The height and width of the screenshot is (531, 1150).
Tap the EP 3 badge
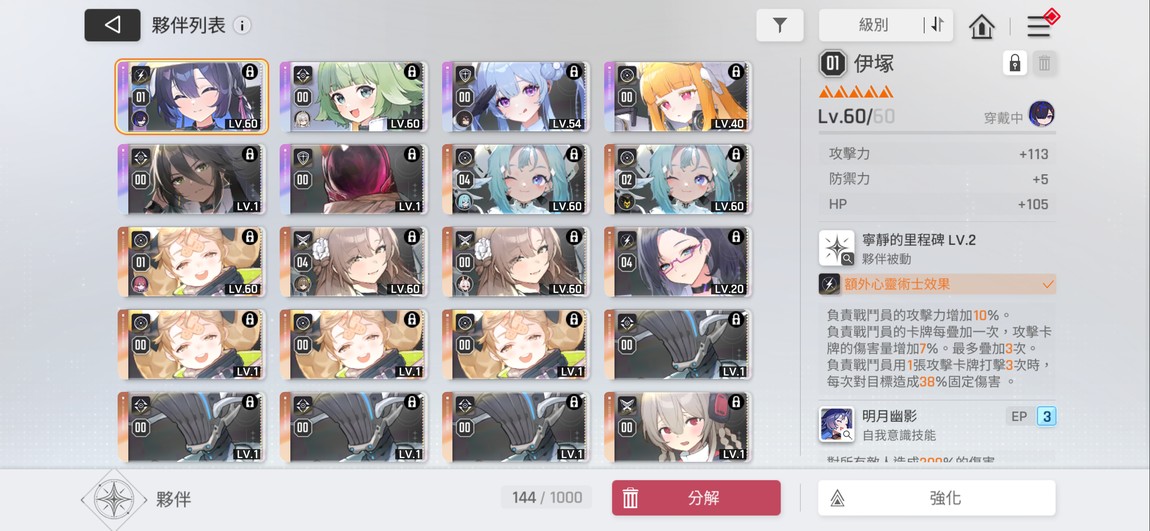point(1030,417)
